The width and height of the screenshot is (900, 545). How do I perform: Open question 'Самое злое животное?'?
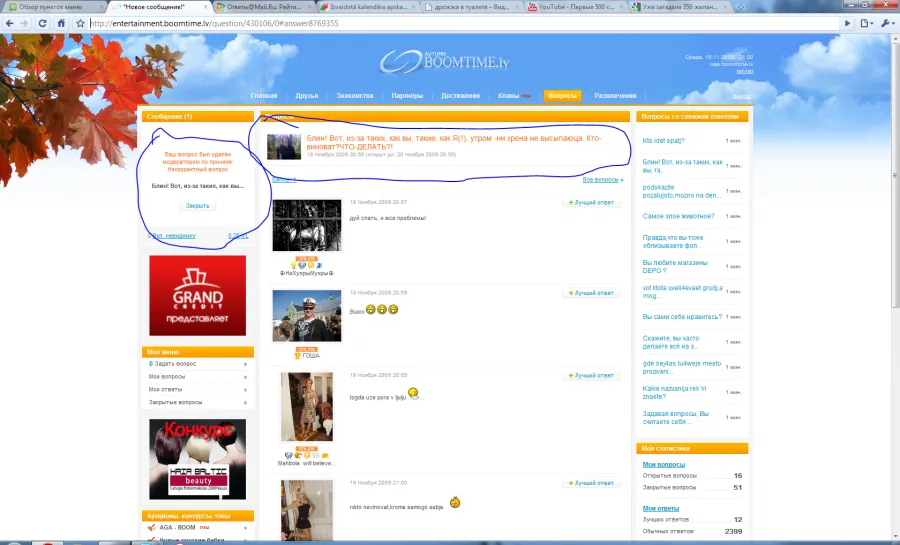pos(678,216)
